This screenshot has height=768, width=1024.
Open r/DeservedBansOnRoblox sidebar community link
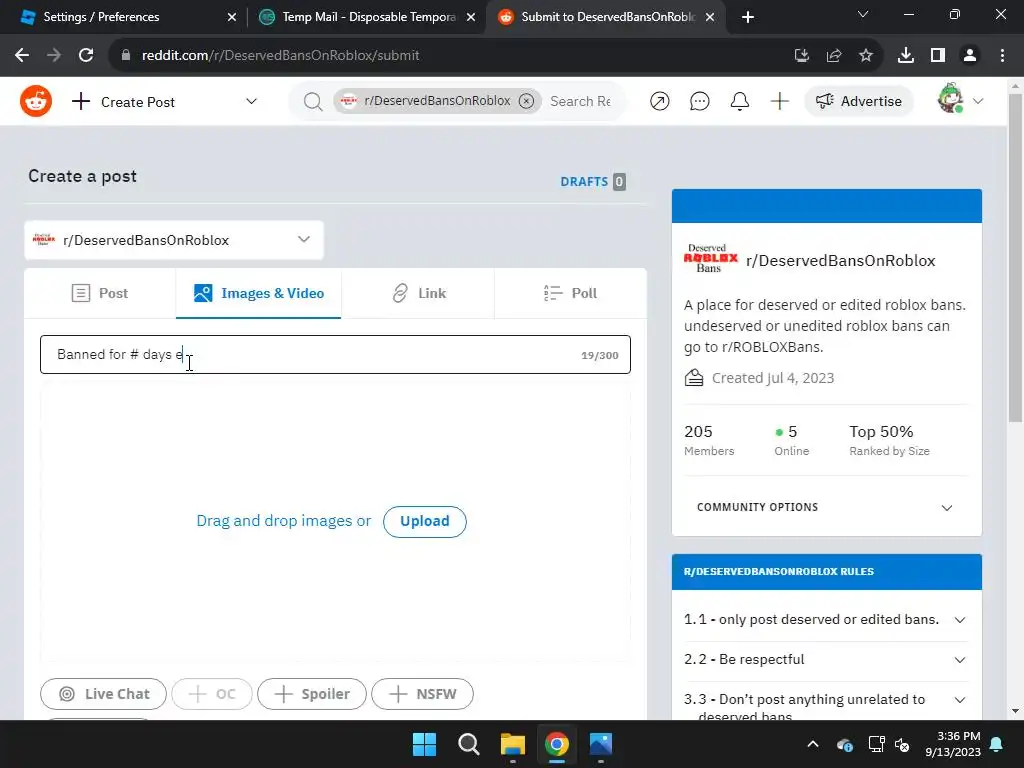coord(840,261)
